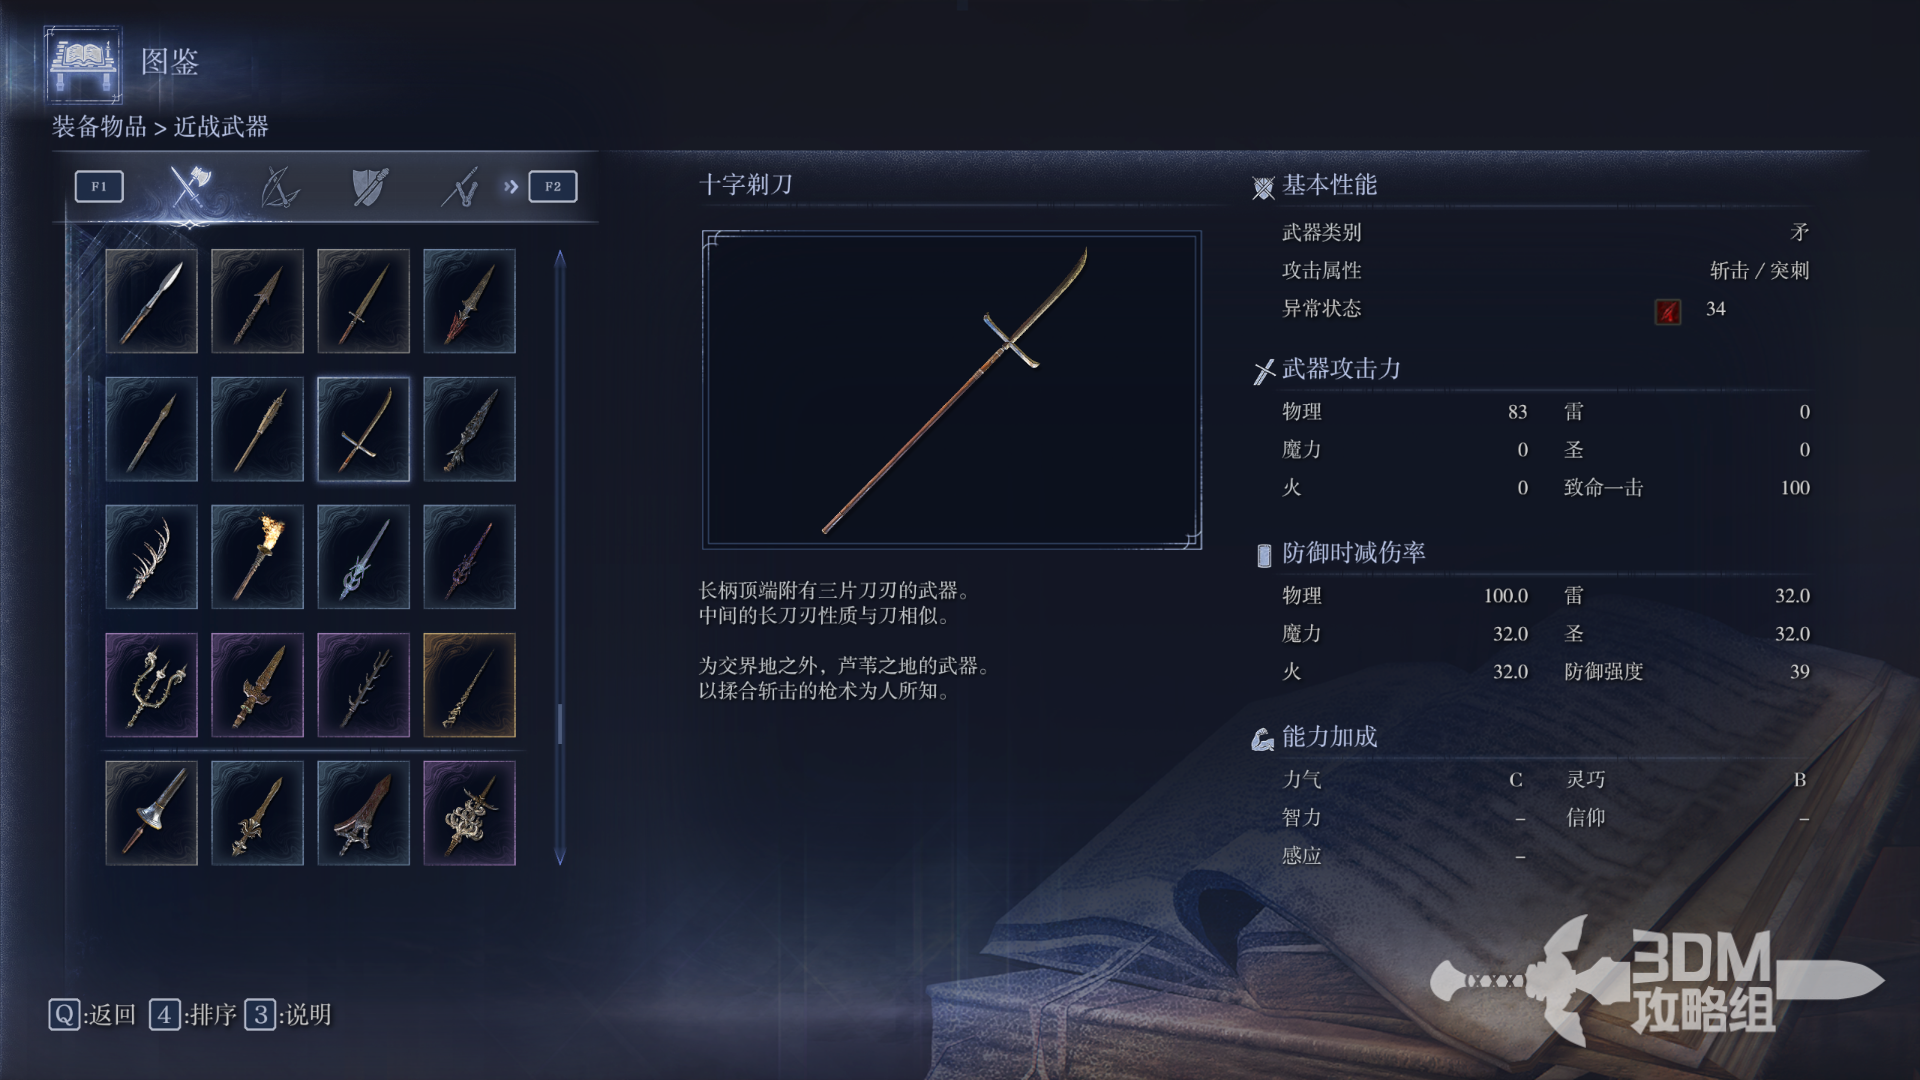Click the scroll up arrow in weapon list
The height and width of the screenshot is (1080, 1920).
tap(560, 258)
